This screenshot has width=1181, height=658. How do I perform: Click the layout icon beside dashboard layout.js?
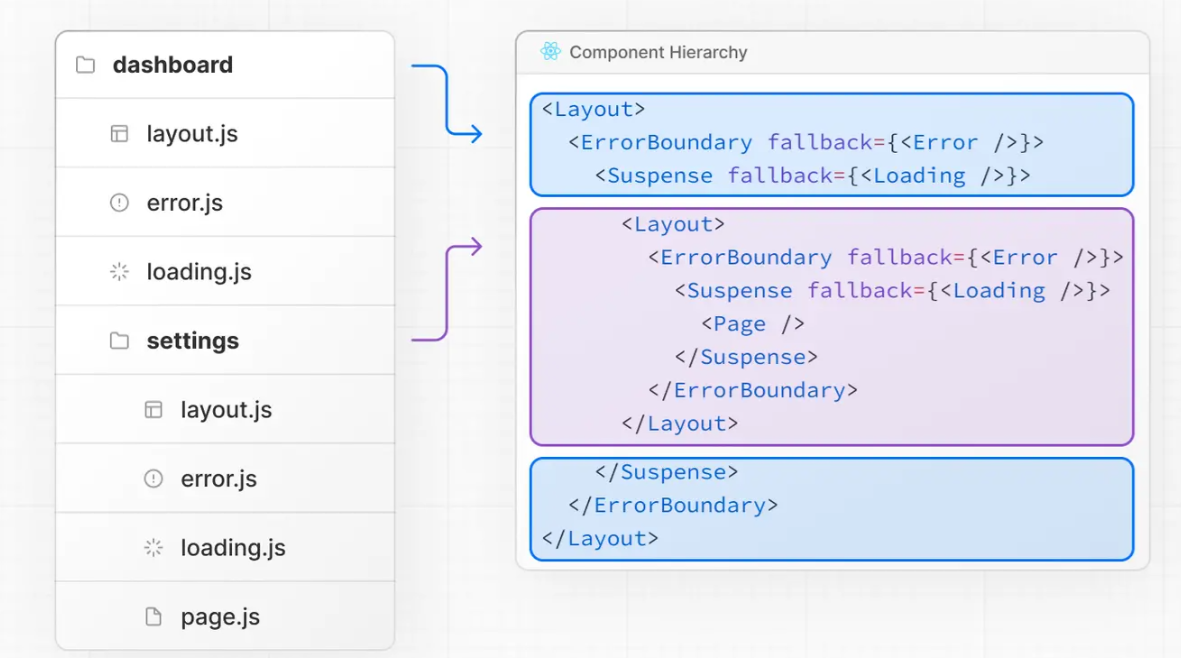point(119,134)
